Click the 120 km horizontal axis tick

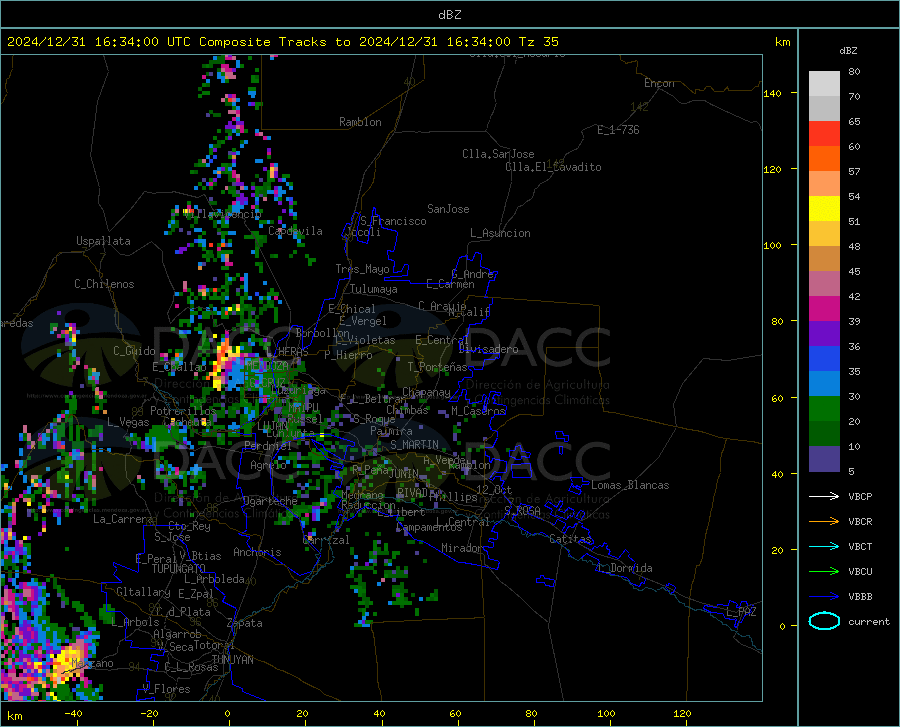coord(682,713)
